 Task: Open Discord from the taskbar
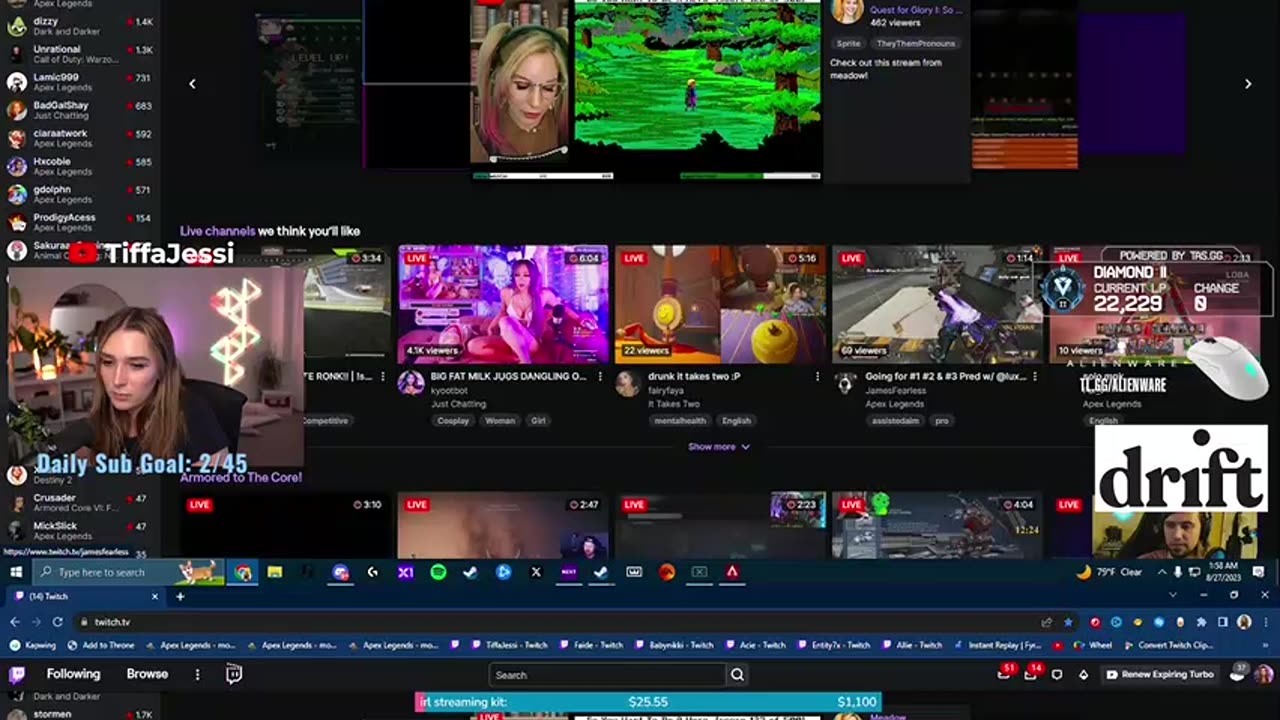pyautogui.click(x=341, y=572)
